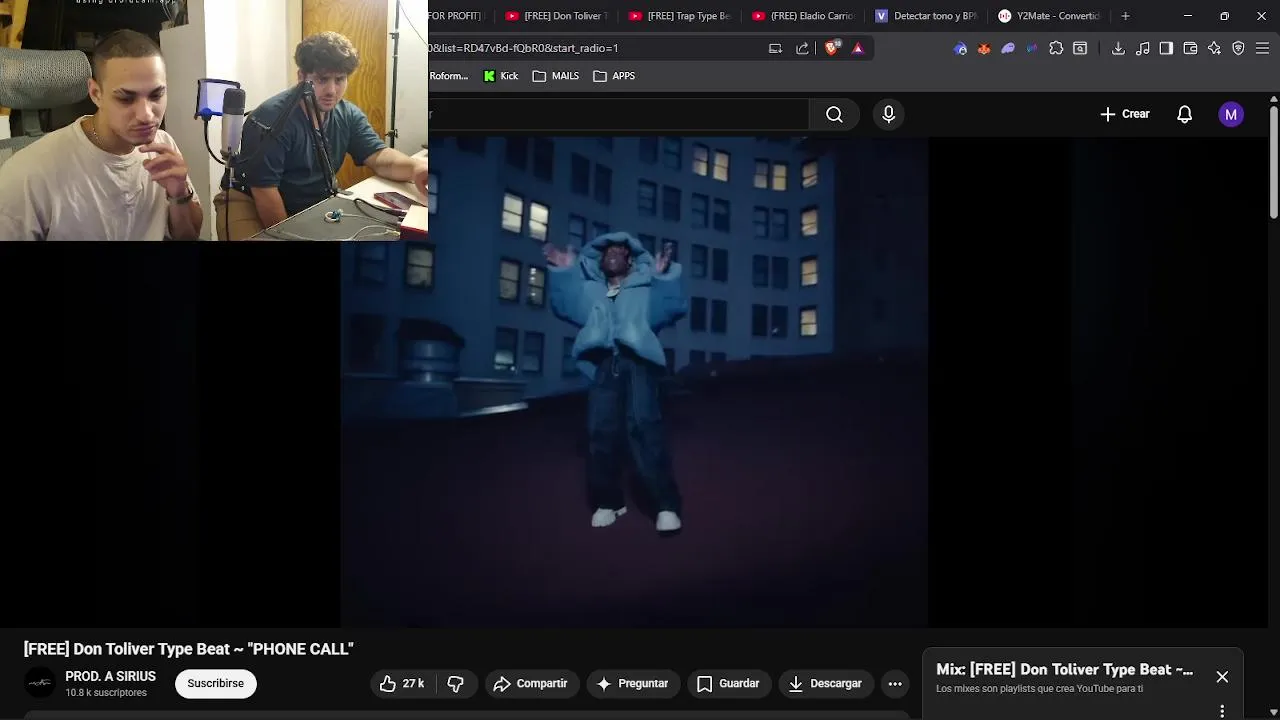
Task: Open the browser hamburger main menu
Action: tap(1262, 48)
